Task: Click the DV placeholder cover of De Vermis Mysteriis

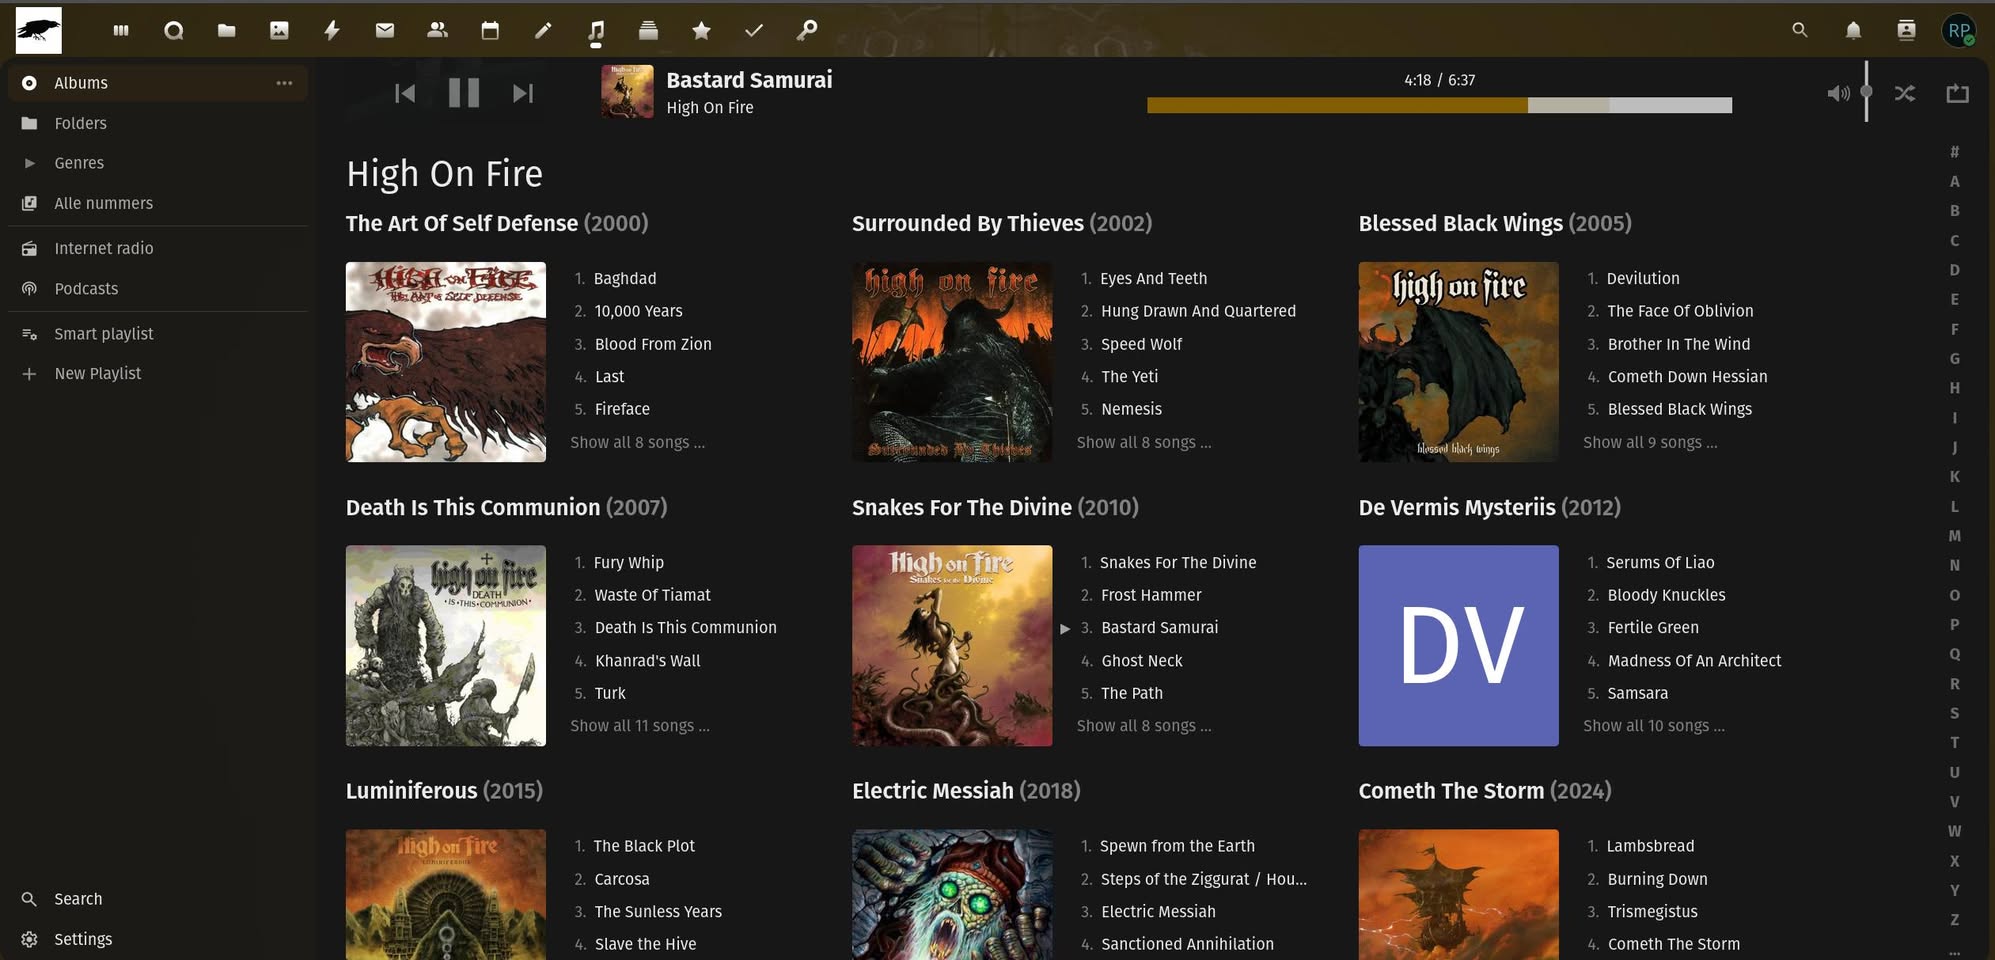Action: (1458, 645)
